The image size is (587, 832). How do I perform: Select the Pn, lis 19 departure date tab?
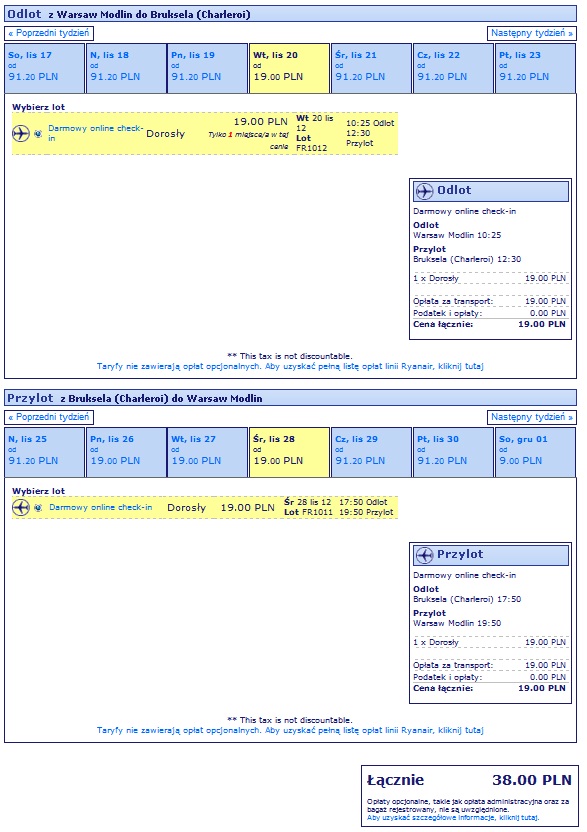coord(208,68)
